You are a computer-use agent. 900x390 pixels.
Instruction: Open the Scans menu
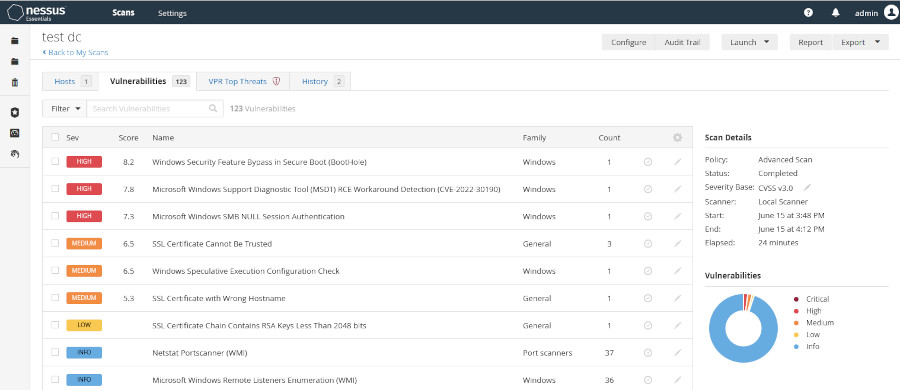(x=123, y=13)
